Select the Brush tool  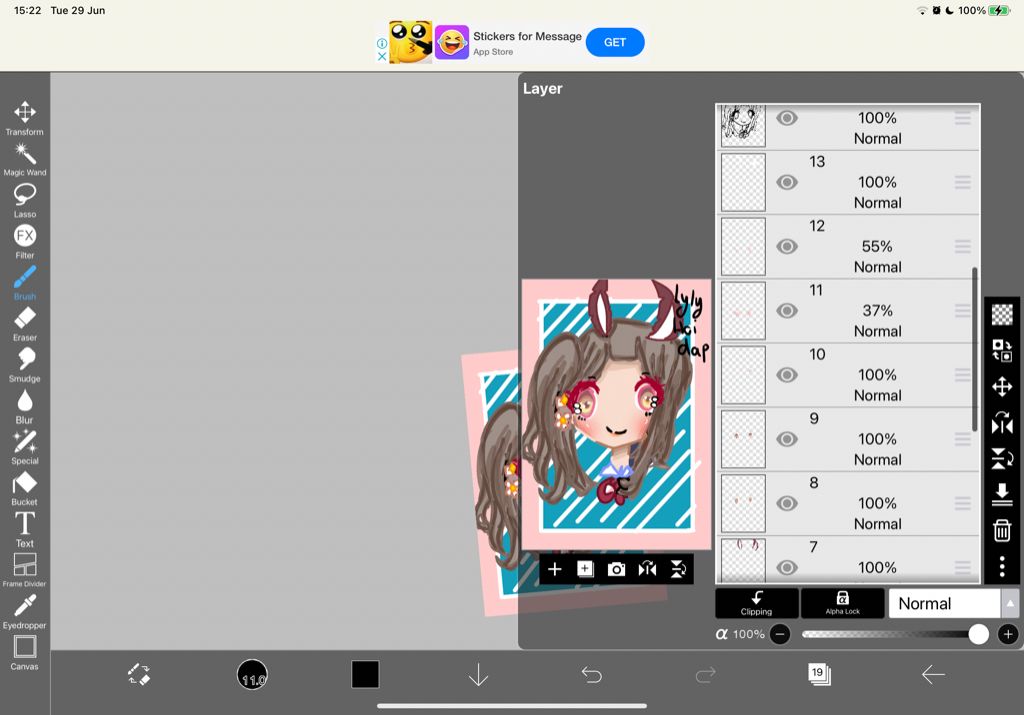click(x=25, y=283)
